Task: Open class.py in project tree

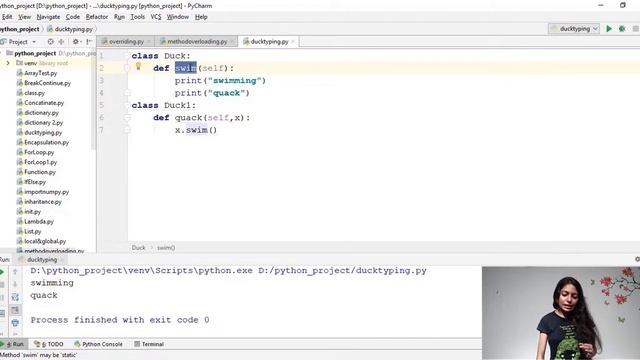Action: 31,93
